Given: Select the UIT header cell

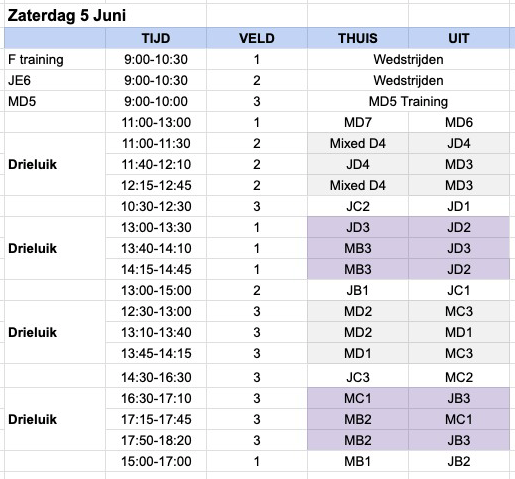Looking at the screenshot, I should click(x=459, y=38).
